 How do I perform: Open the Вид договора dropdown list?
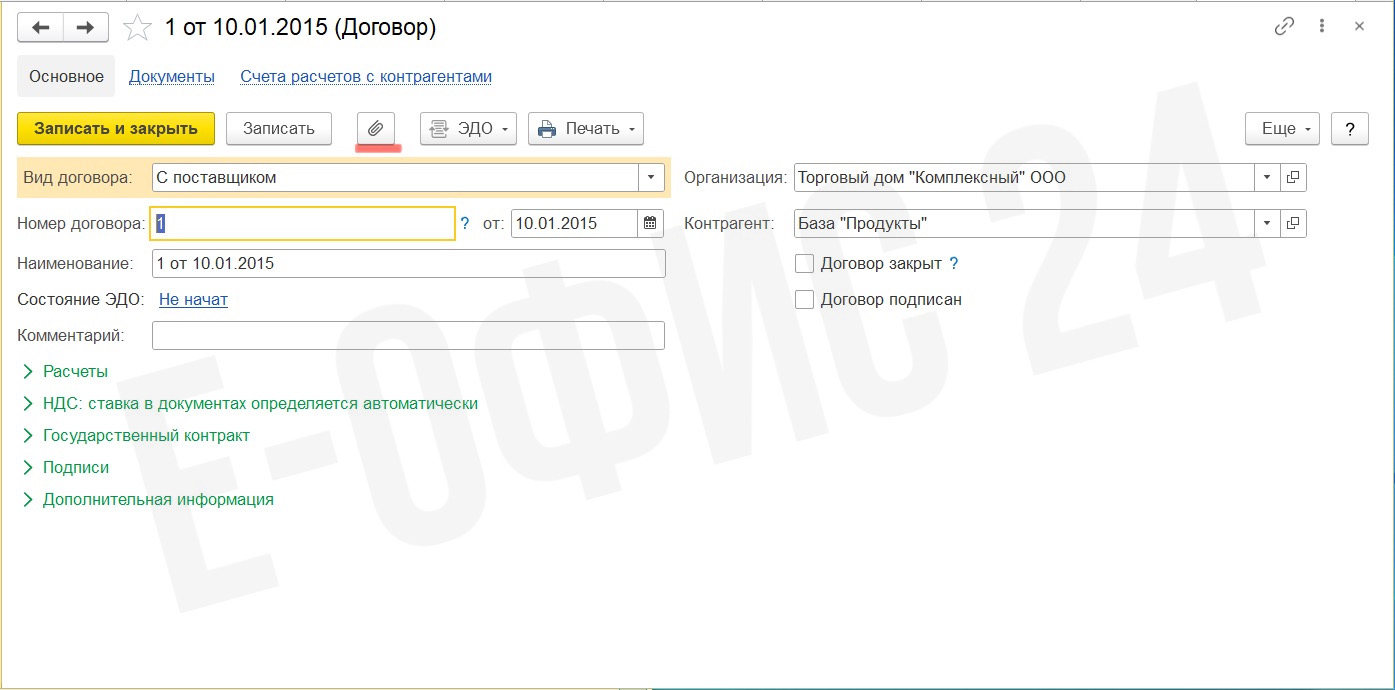coord(650,178)
